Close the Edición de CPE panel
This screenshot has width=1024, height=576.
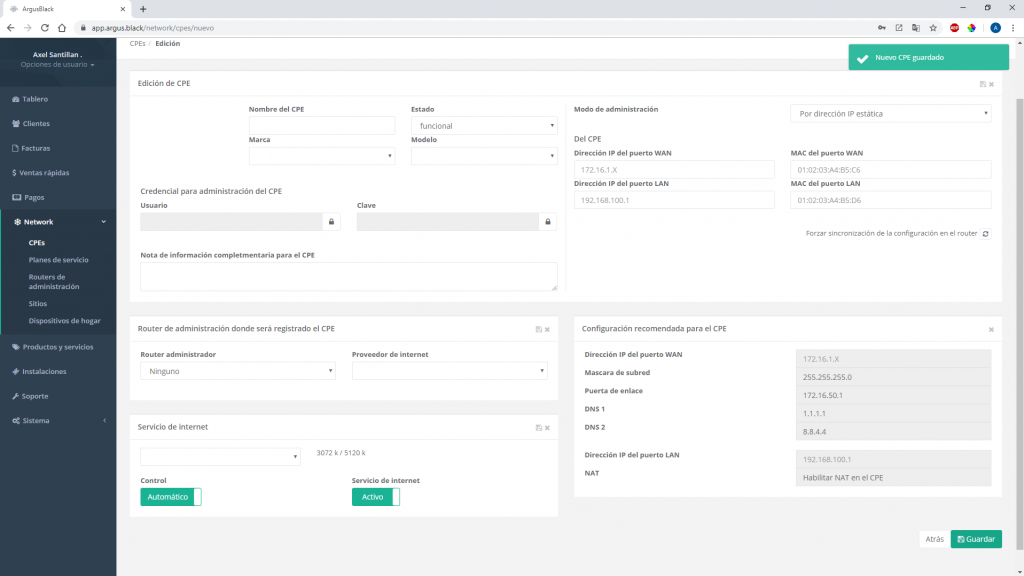click(991, 84)
